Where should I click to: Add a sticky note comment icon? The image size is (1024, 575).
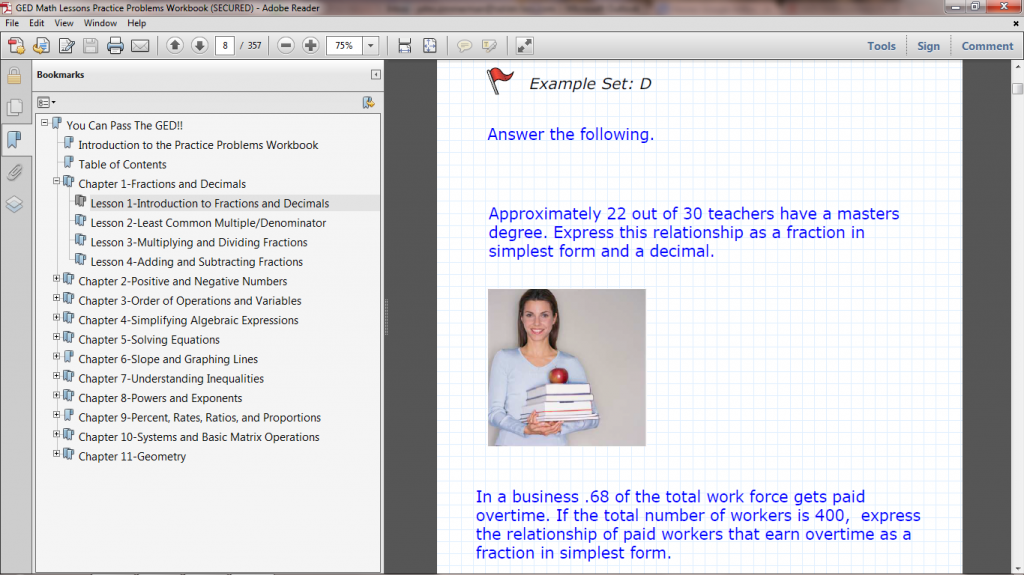464,46
